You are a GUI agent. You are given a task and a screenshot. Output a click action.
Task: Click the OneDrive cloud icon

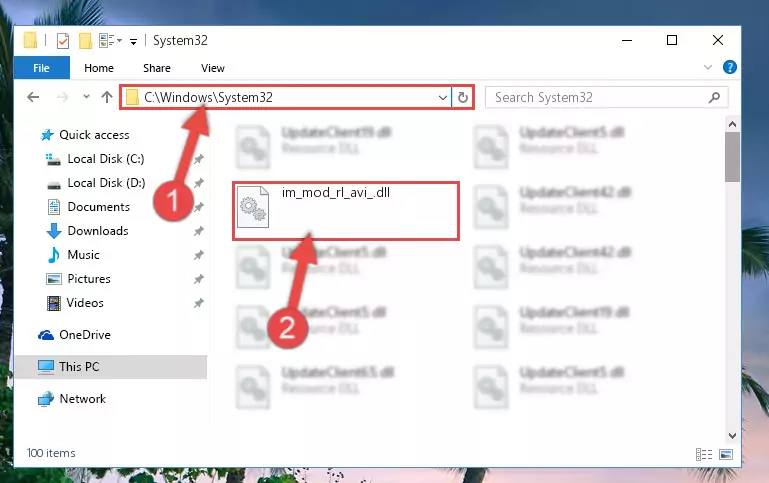[46, 335]
